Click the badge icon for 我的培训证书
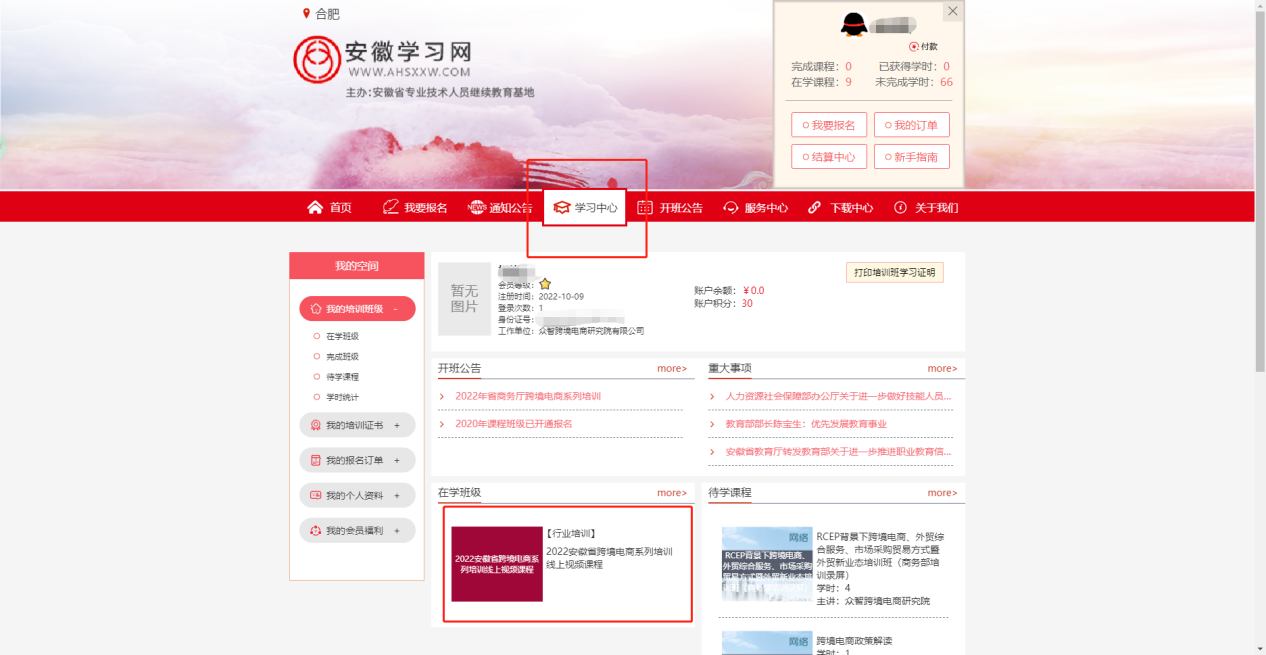Image resolution: width=1266 pixels, height=655 pixels. tap(316, 425)
